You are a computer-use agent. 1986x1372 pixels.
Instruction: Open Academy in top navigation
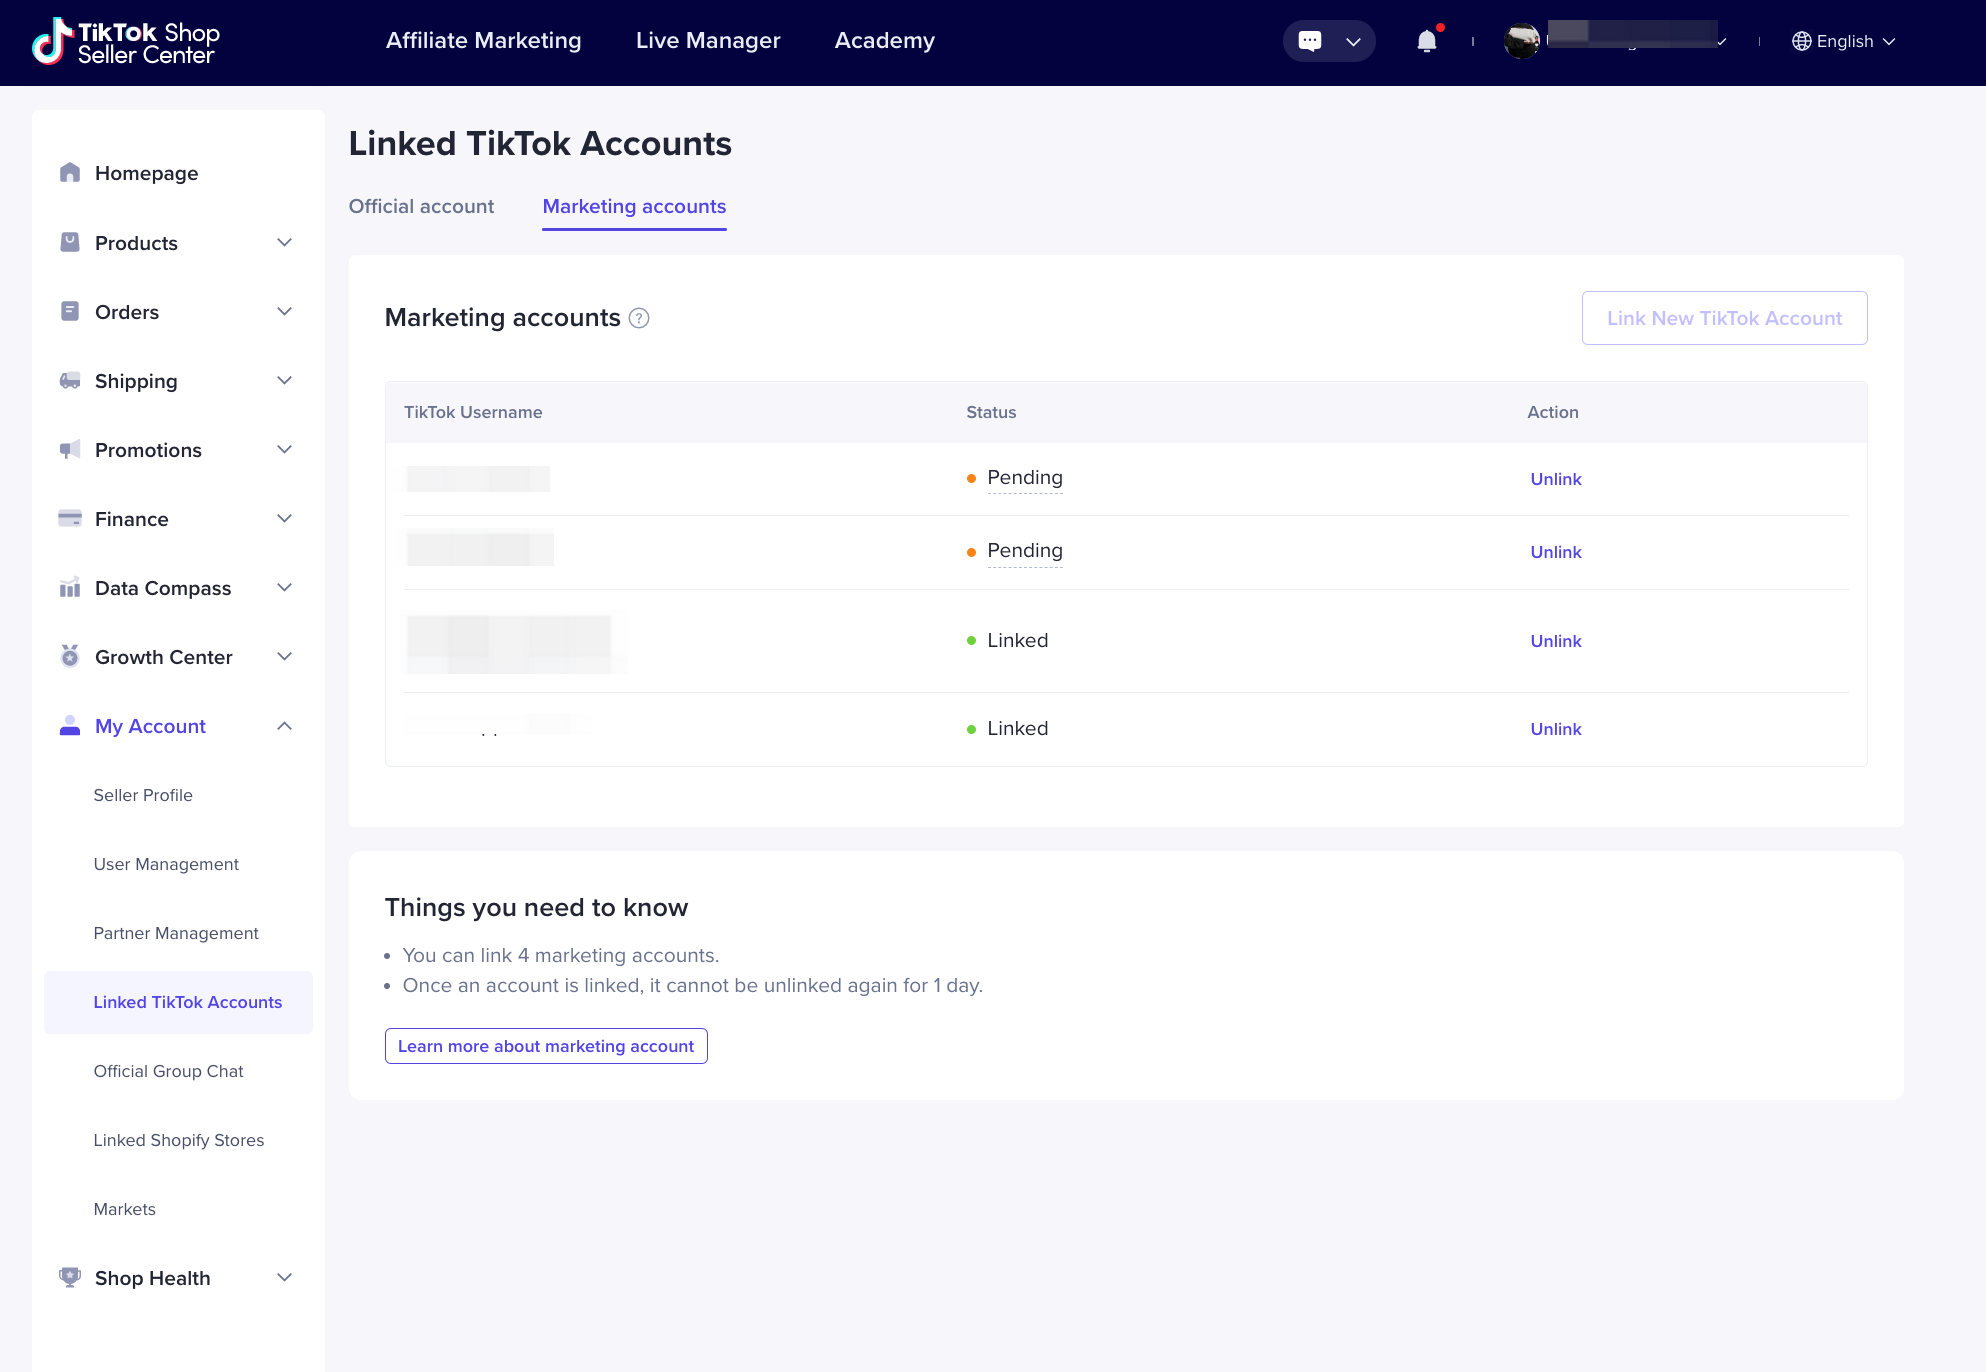(885, 41)
